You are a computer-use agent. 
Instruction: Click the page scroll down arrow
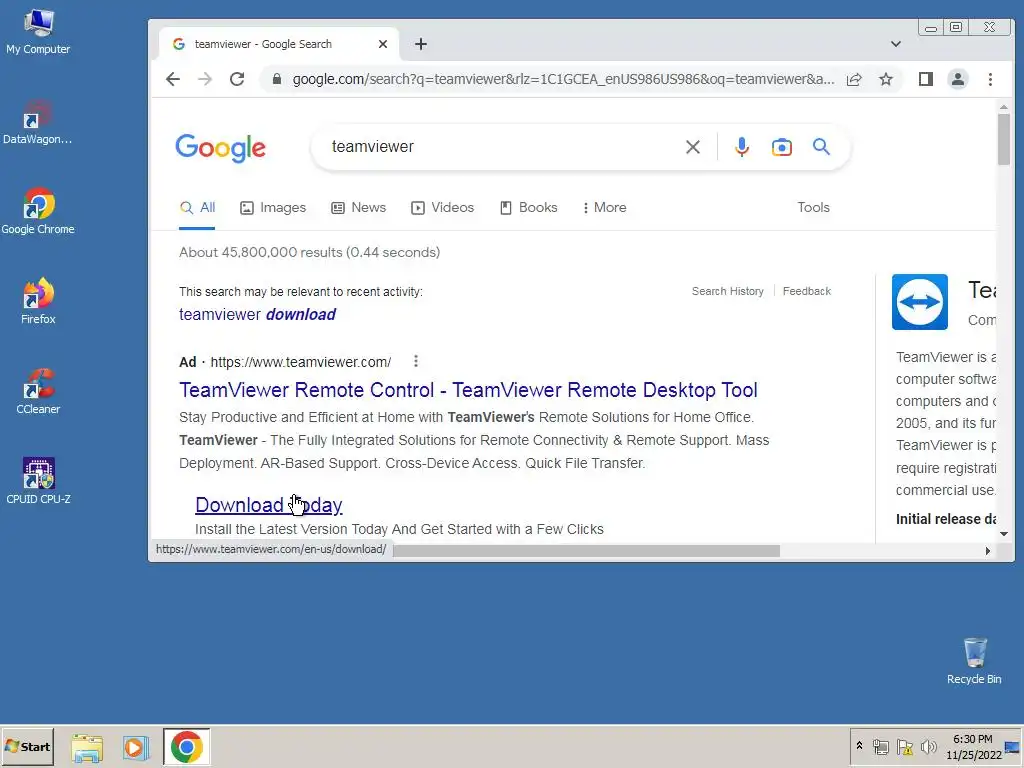[x=1004, y=534]
